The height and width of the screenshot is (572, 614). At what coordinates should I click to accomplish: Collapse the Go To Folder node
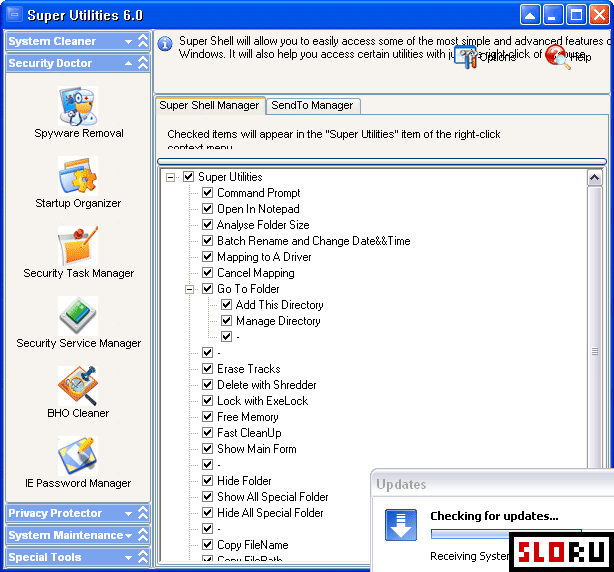[190, 289]
